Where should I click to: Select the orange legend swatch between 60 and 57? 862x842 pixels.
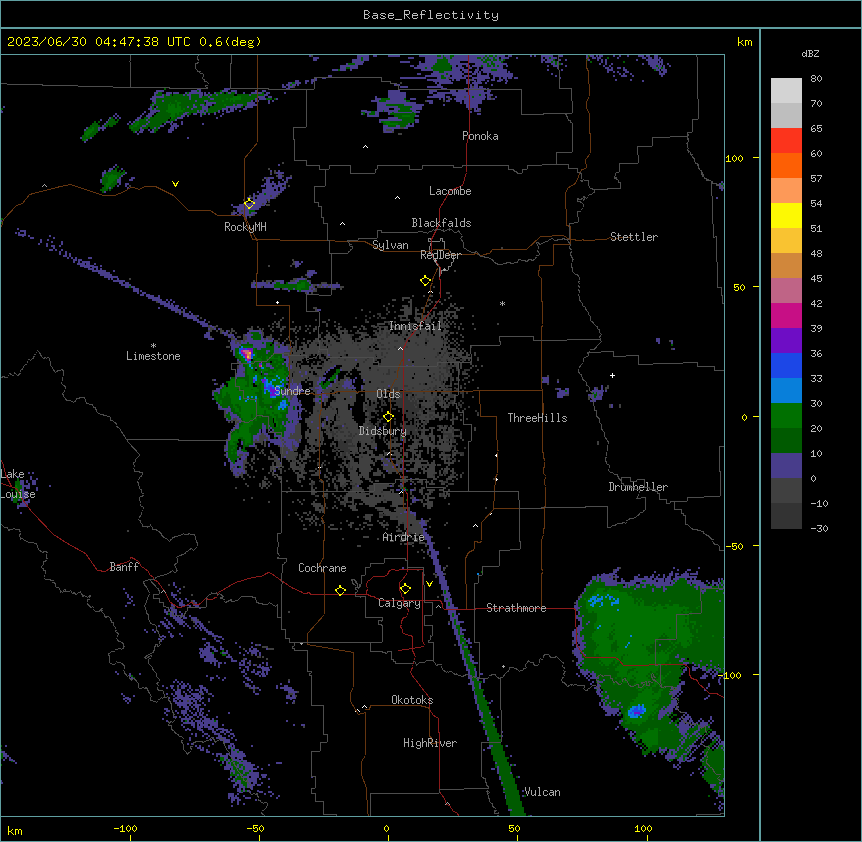786,165
